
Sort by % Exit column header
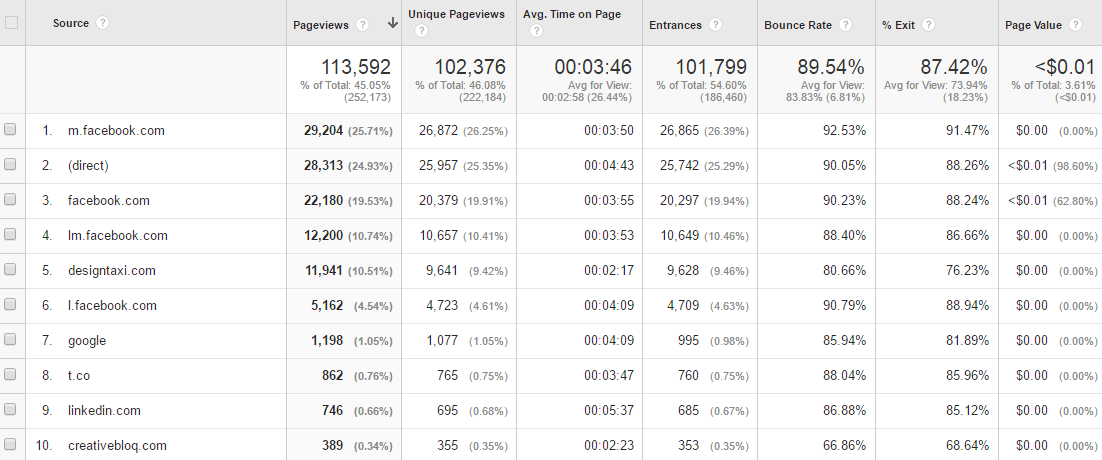coord(898,25)
